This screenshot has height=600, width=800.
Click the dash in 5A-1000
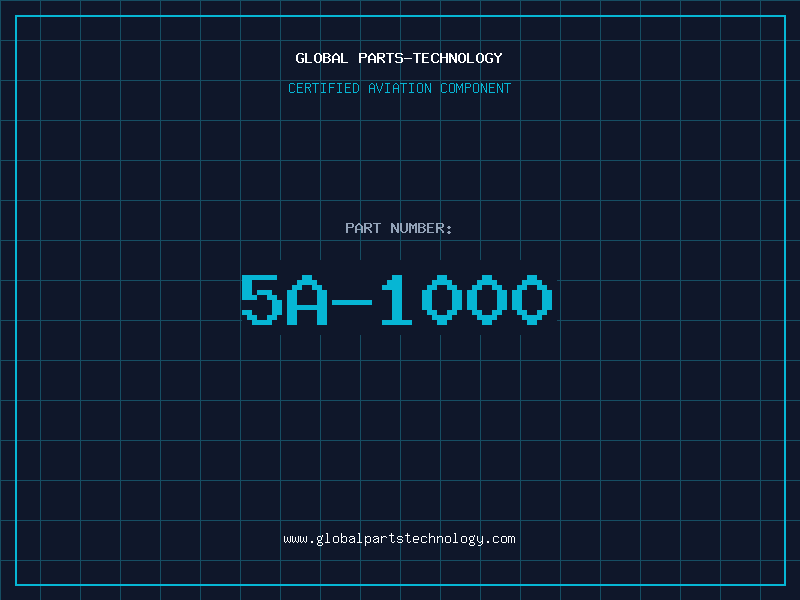pyautogui.click(x=352, y=302)
